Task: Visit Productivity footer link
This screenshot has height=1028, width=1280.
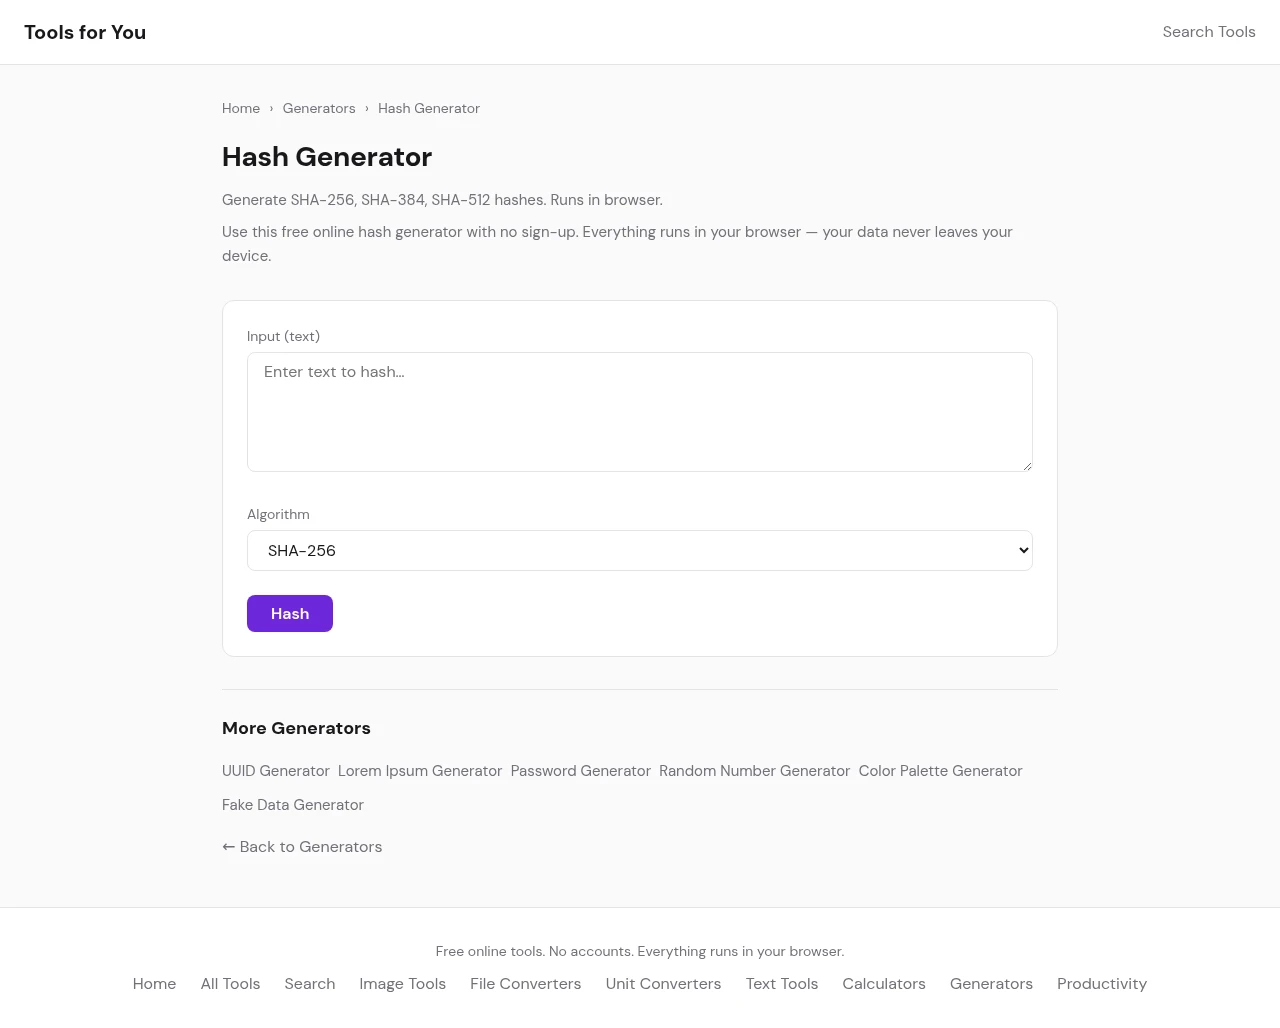Action: [1101, 984]
